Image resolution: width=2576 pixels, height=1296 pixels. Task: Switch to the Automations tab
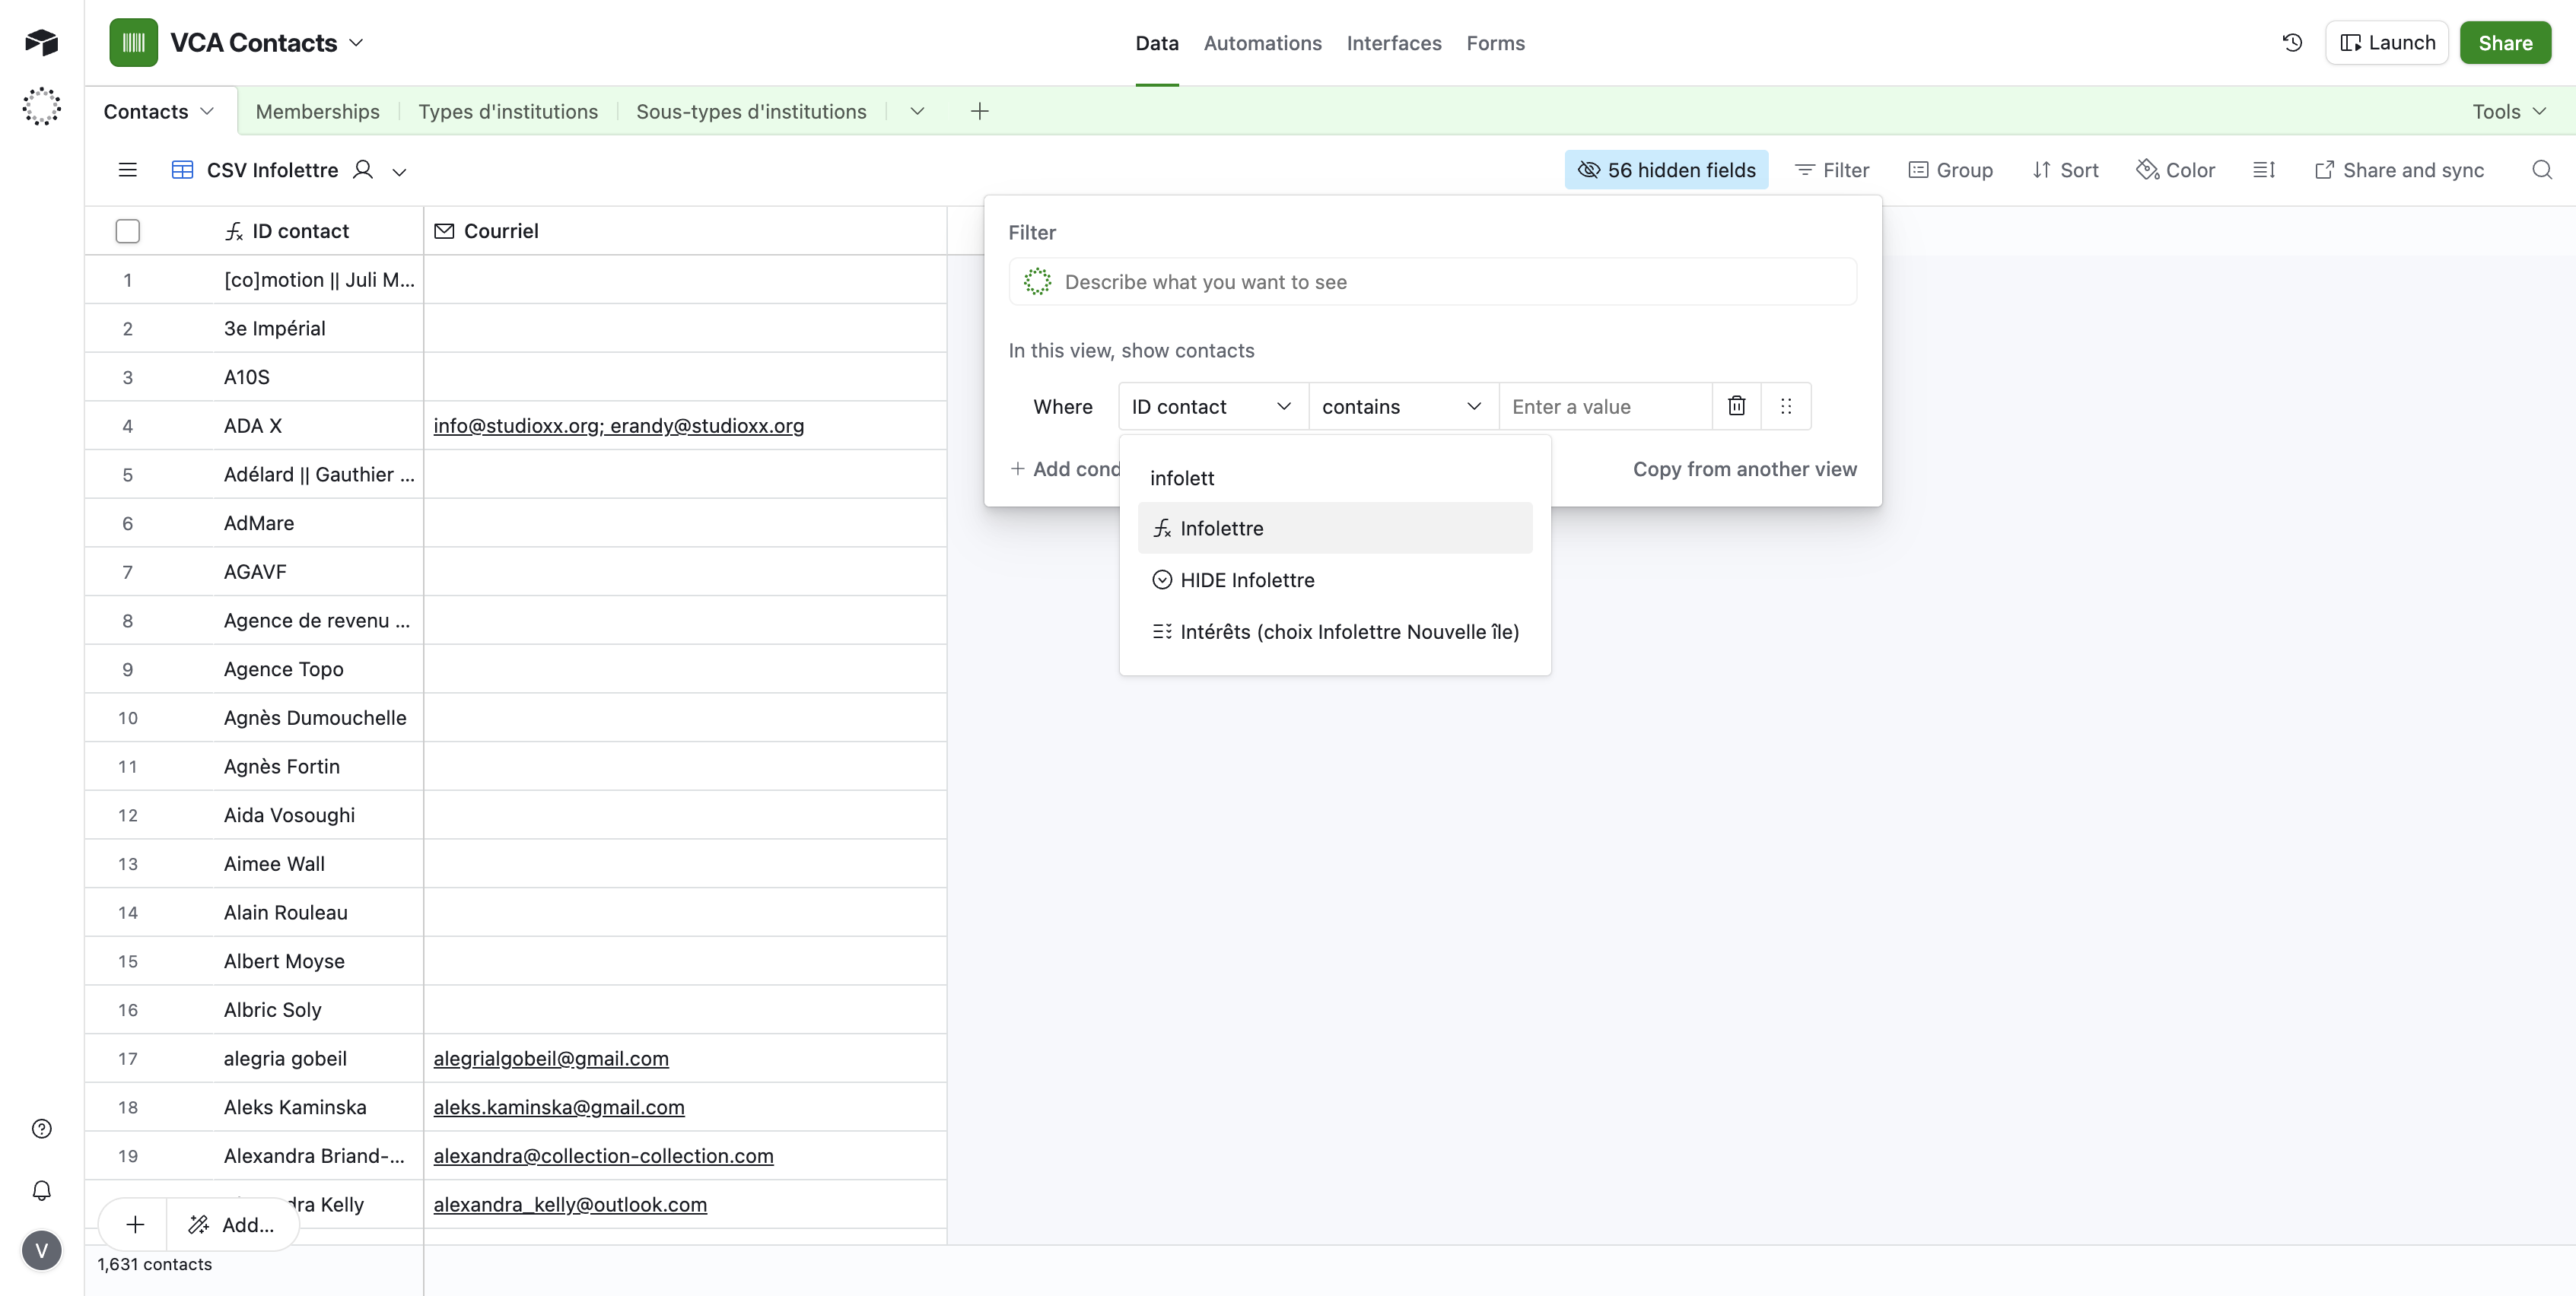click(x=1262, y=43)
